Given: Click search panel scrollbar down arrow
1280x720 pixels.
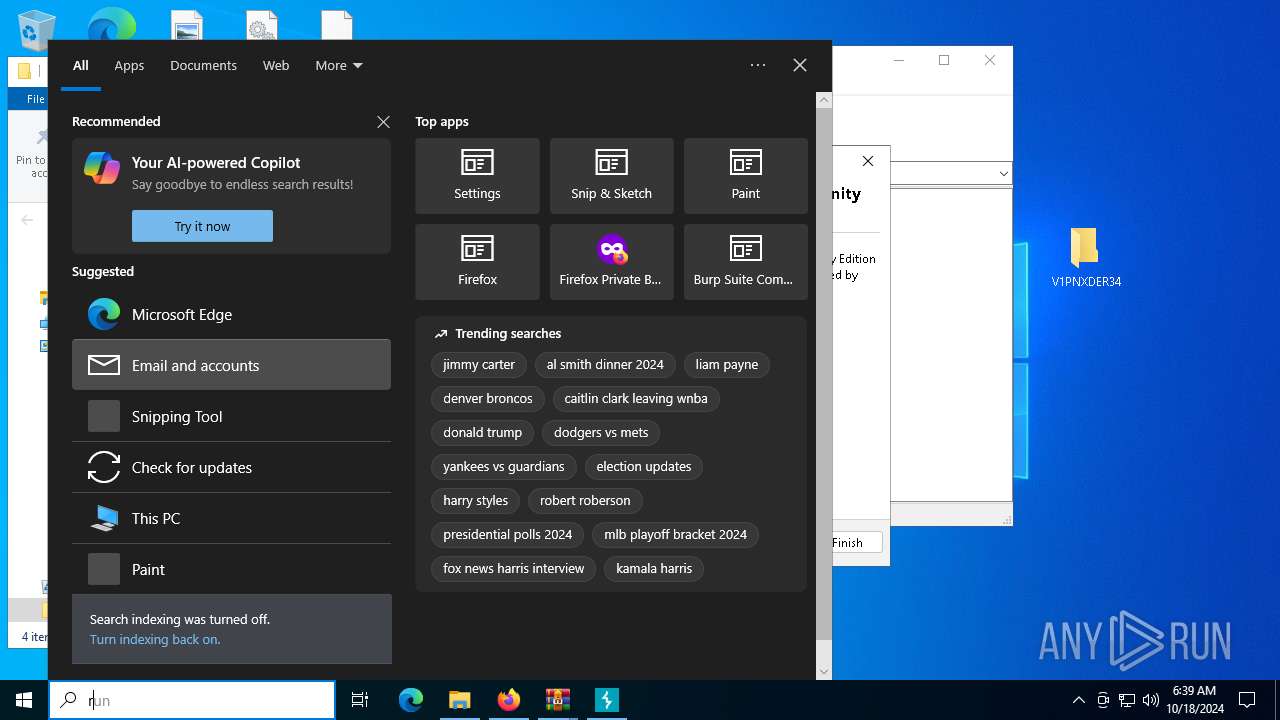Looking at the screenshot, I should 824,671.
